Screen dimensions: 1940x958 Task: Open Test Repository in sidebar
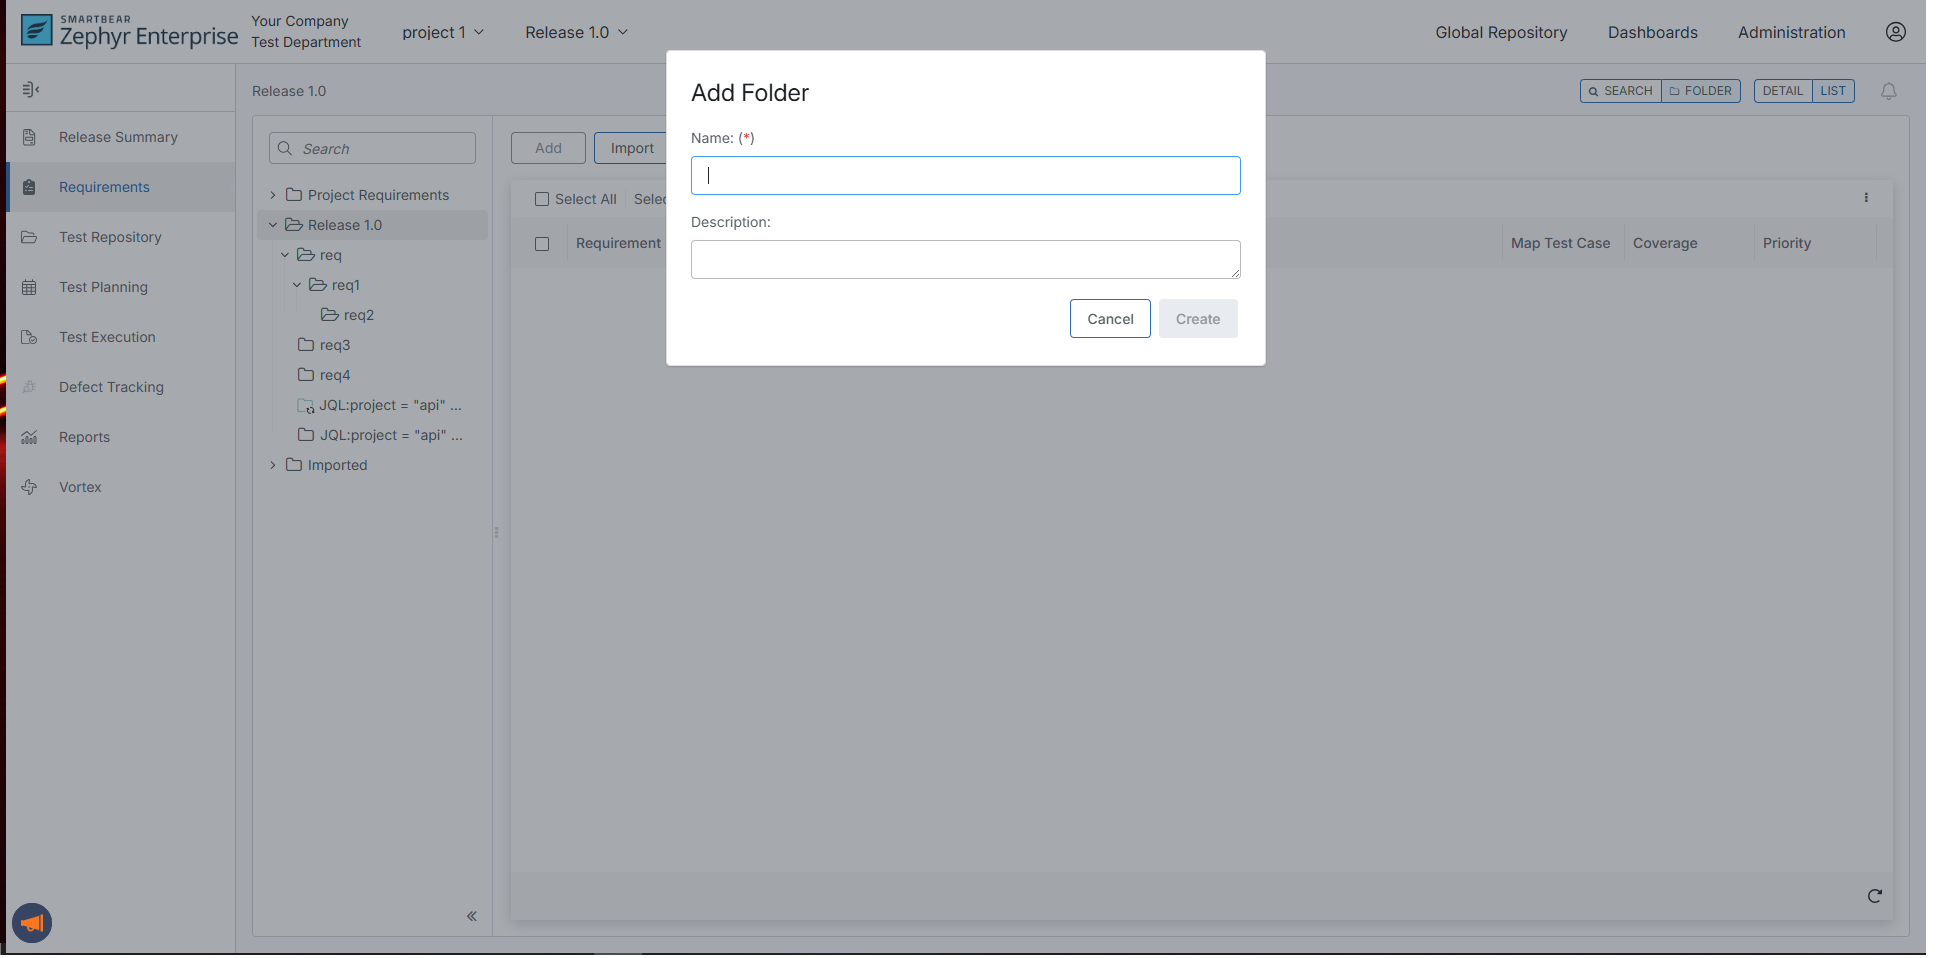110,237
